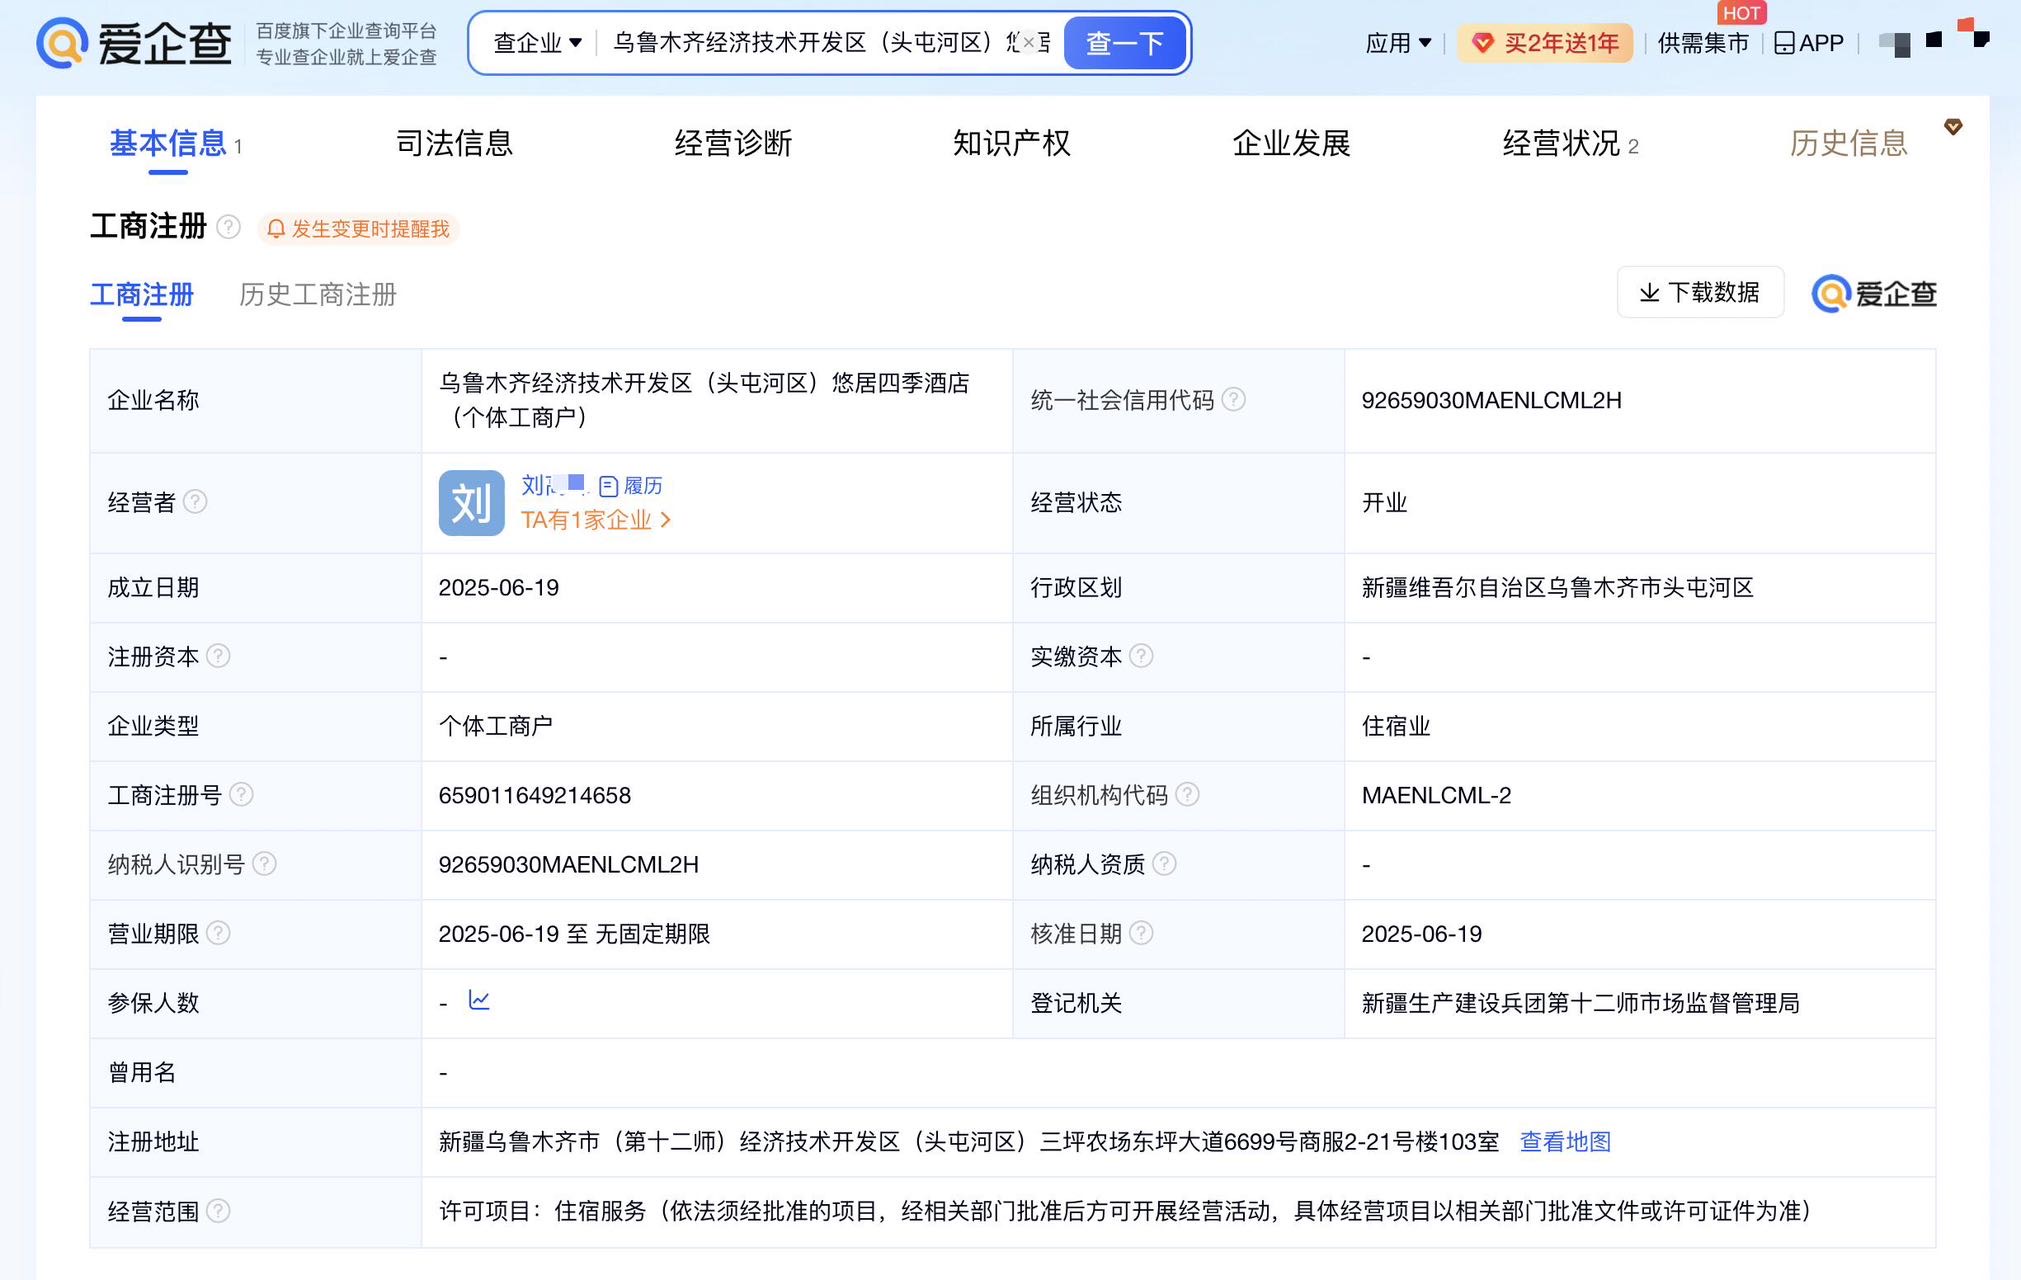The image size is (2021, 1280).
Task: Click the 参保人数 trend chart icon
Action: (479, 1000)
